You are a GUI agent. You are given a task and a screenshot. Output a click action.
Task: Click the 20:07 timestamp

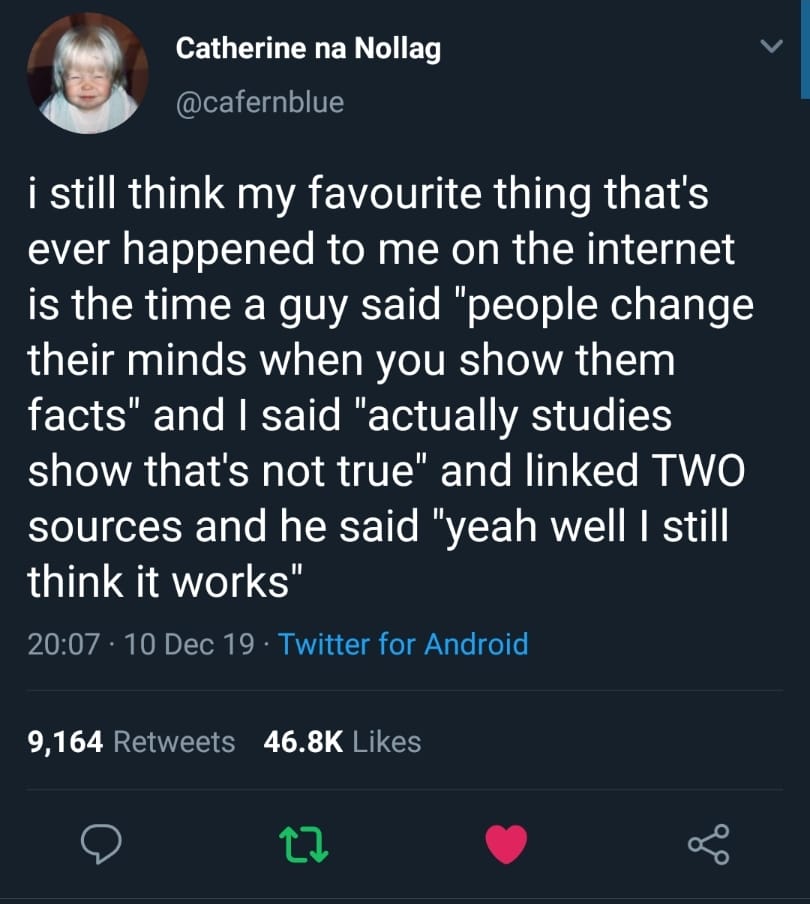tap(64, 643)
